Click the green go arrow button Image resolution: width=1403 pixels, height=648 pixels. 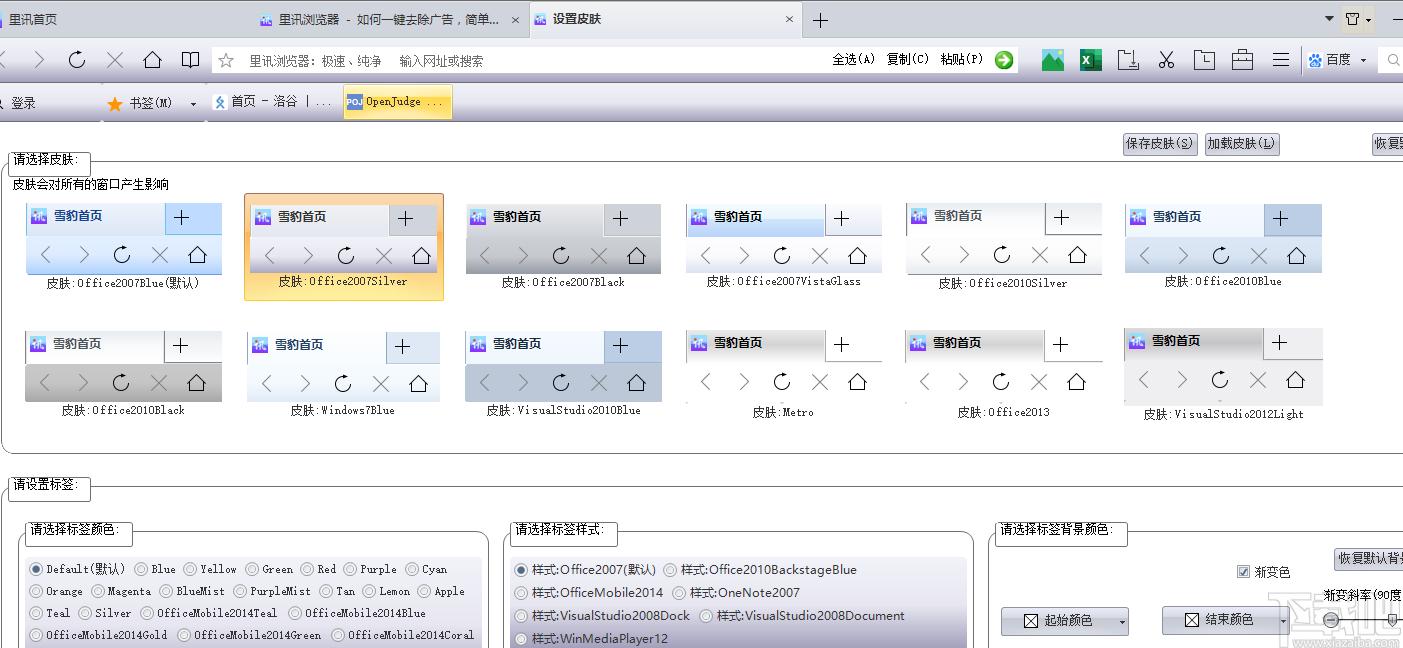click(x=1004, y=60)
